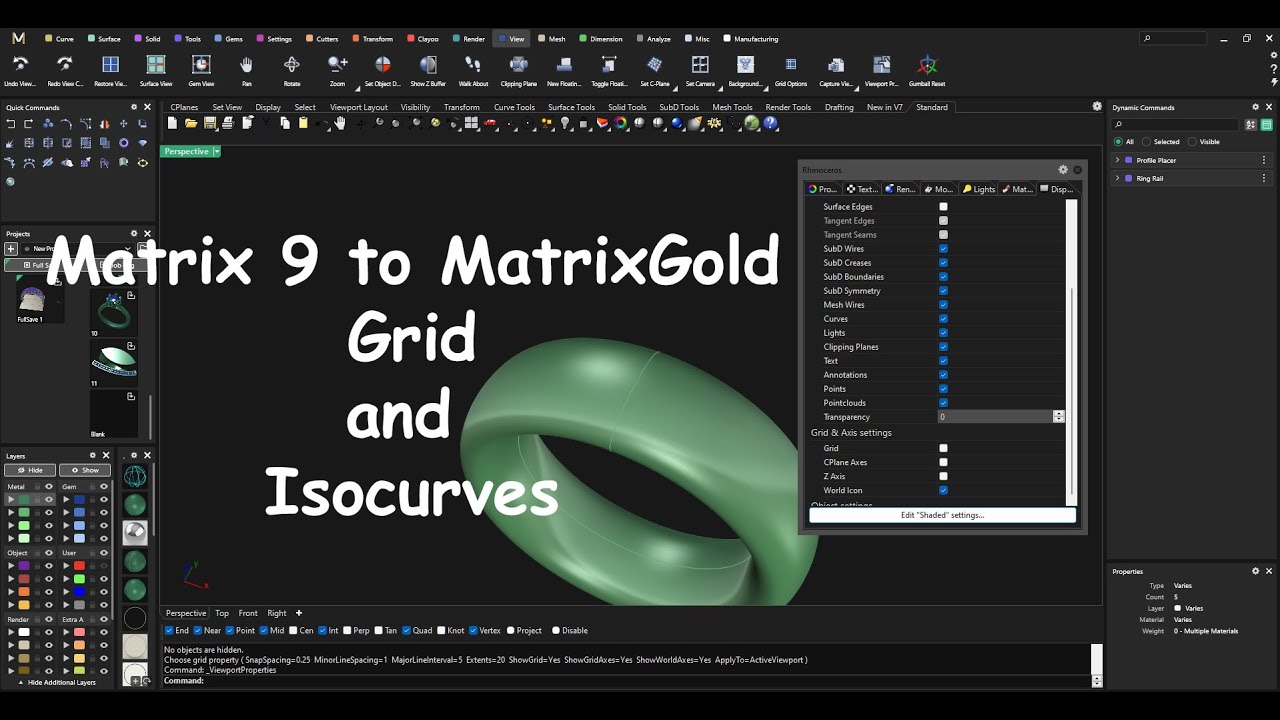Activate the Rotate view tool
Image resolution: width=1280 pixels, height=720 pixels.
click(x=292, y=64)
